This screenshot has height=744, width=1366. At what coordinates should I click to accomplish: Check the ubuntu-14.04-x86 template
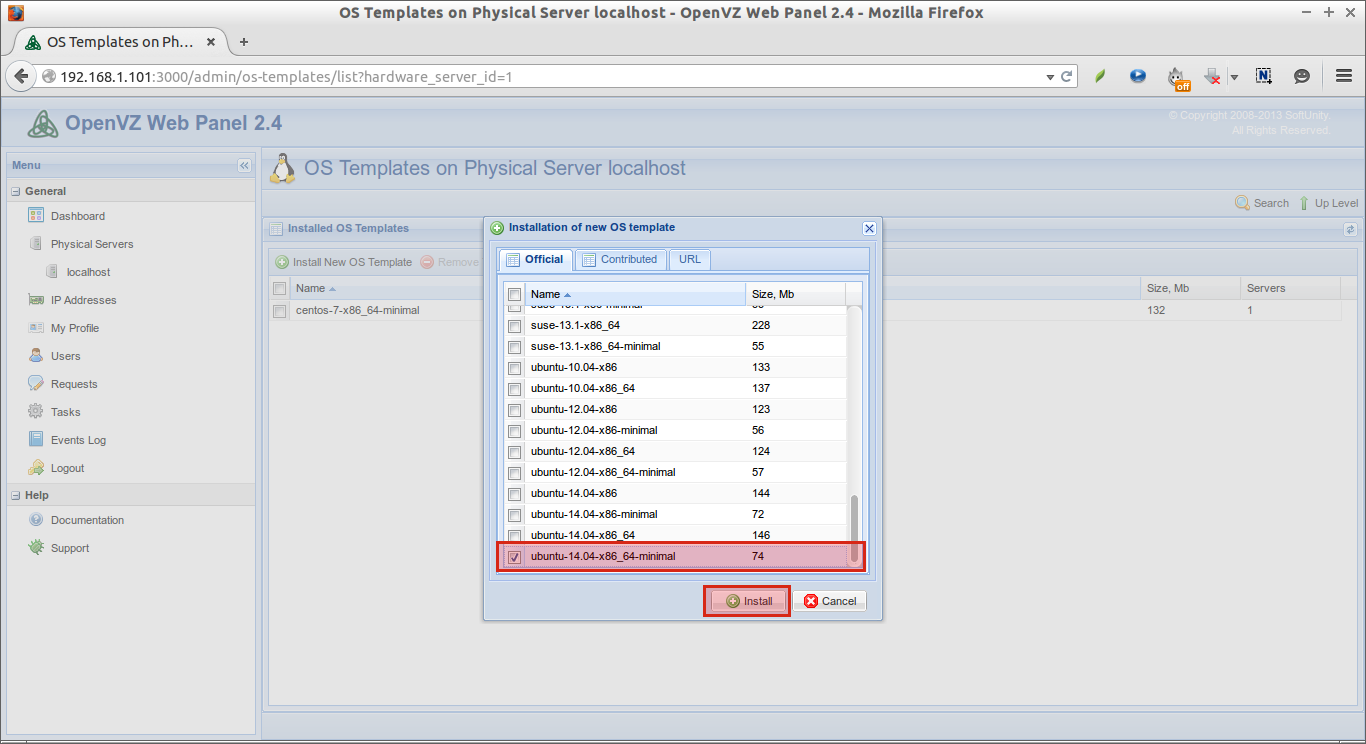[514, 494]
